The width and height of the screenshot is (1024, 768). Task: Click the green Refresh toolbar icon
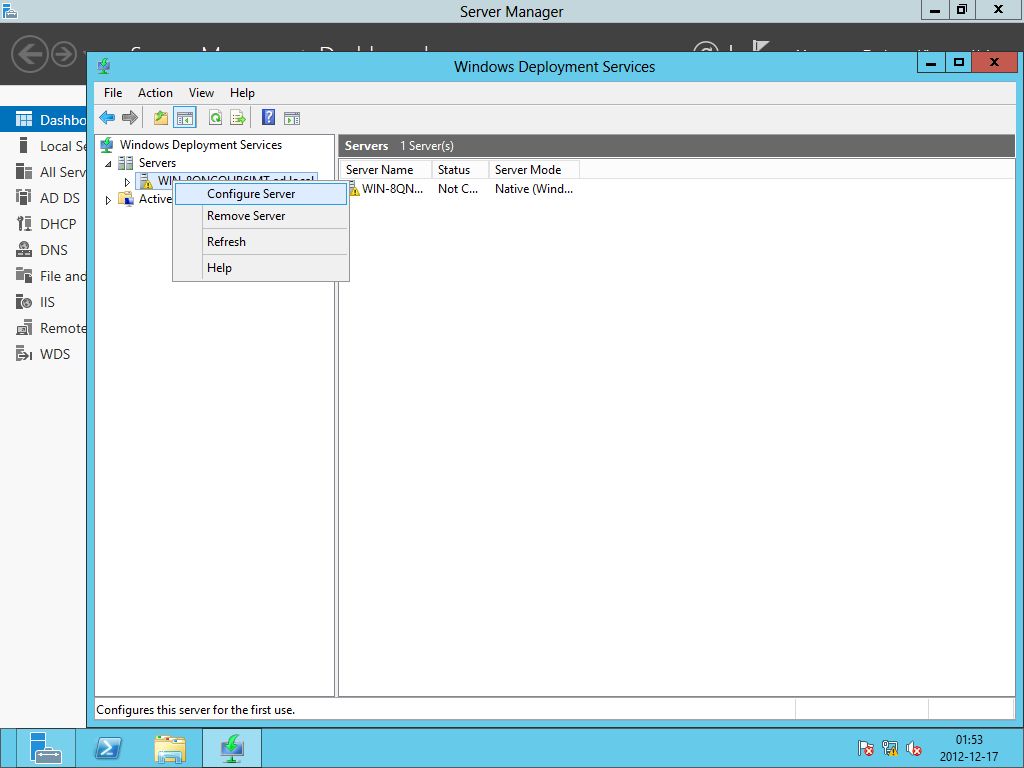(x=215, y=118)
